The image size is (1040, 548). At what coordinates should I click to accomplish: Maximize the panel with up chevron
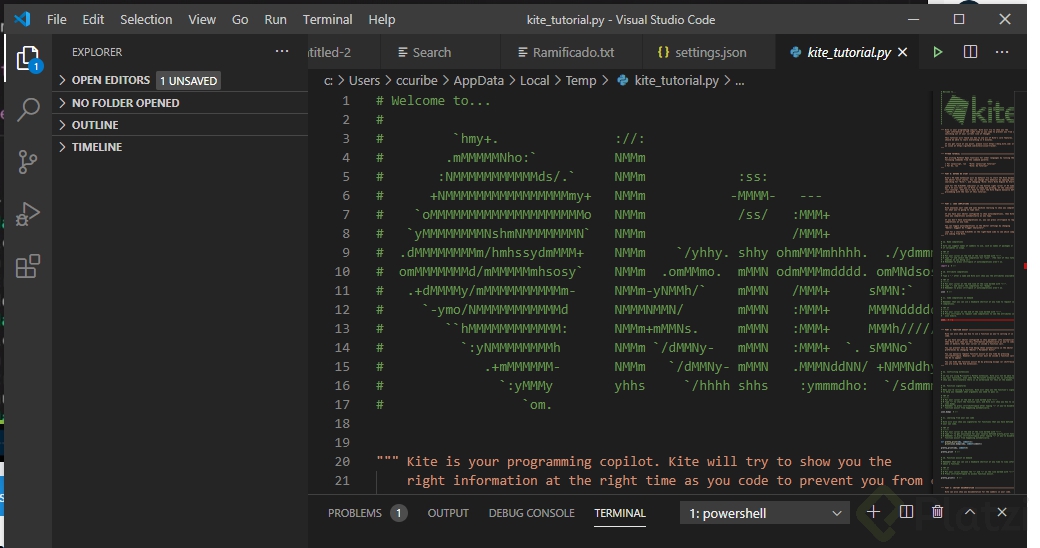click(x=970, y=512)
